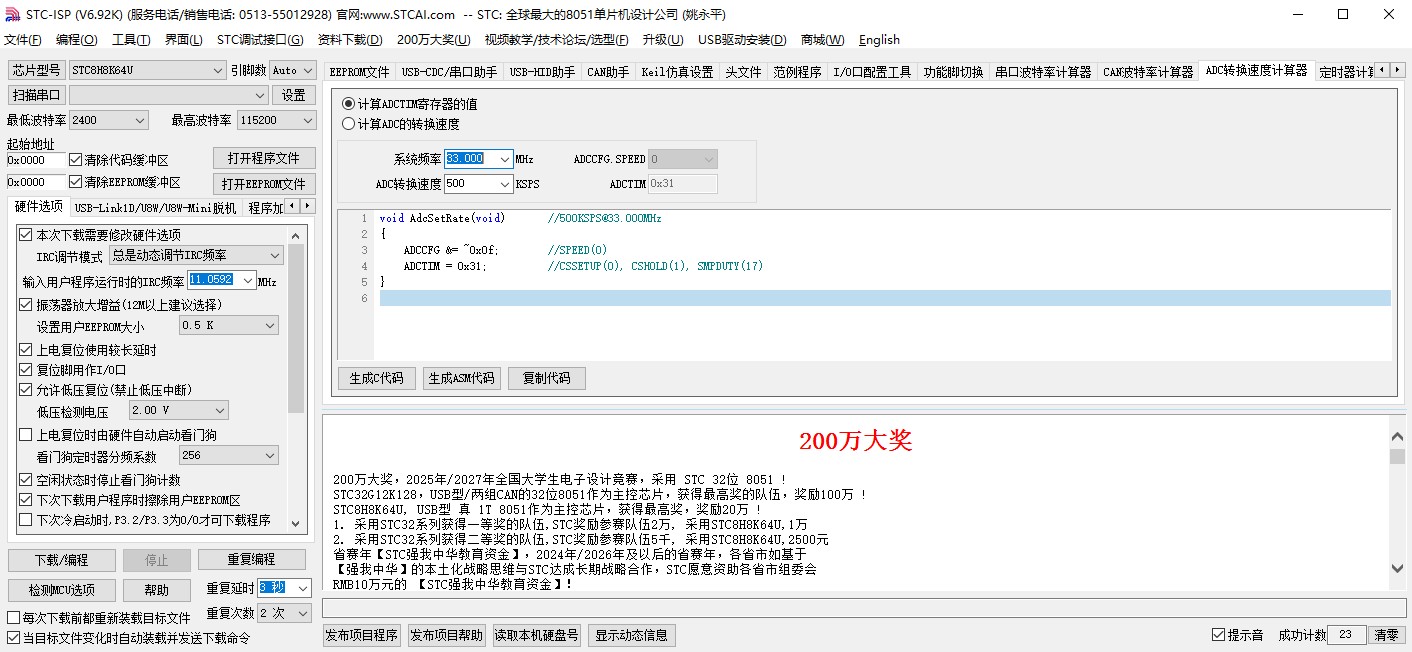Click the code start address 0x0000 field
Viewport: 1412px width, 652px height.
click(x=36, y=160)
